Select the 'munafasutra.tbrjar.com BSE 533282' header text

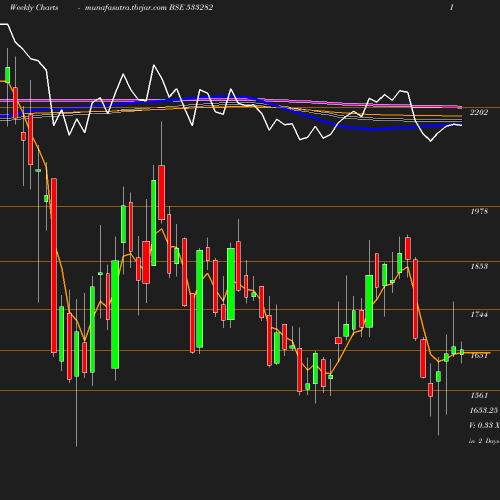click(x=149, y=8)
